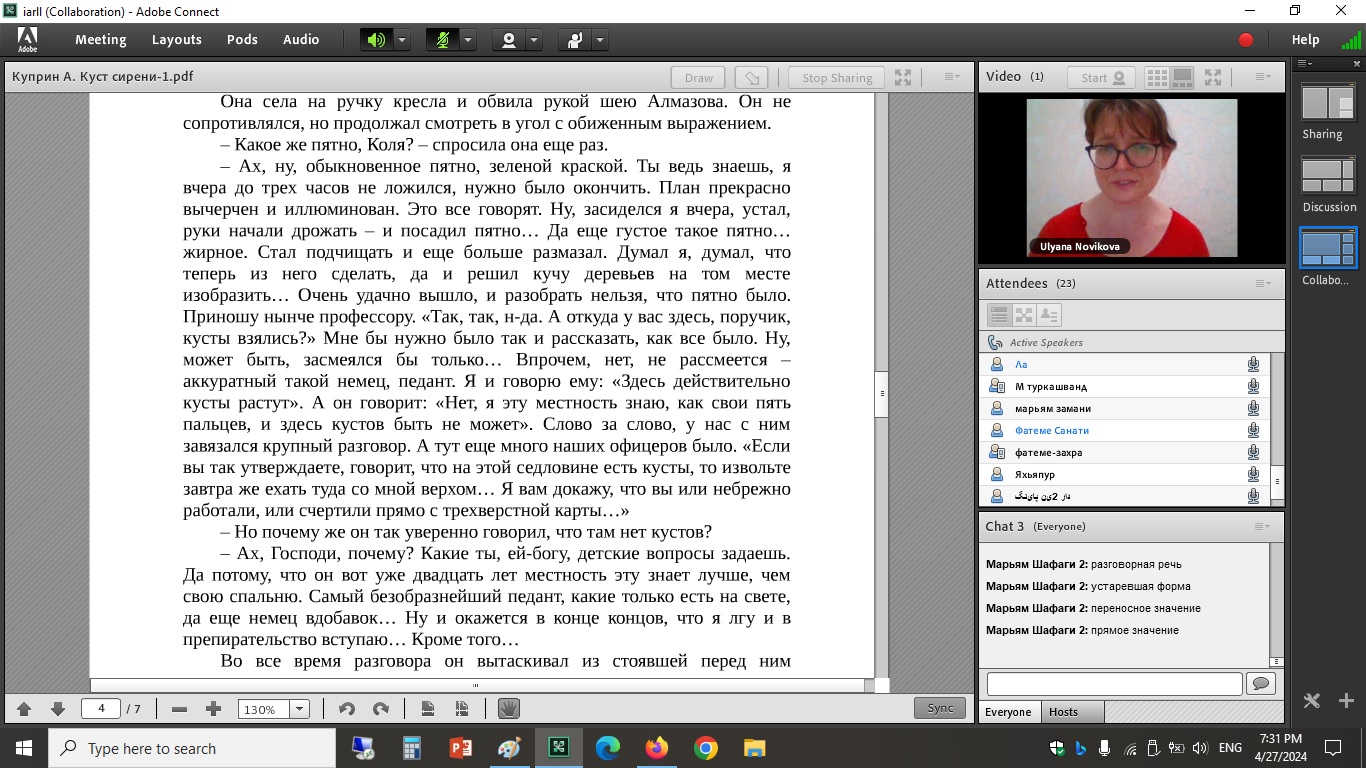Open Chrome from the taskbar

click(706, 747)
